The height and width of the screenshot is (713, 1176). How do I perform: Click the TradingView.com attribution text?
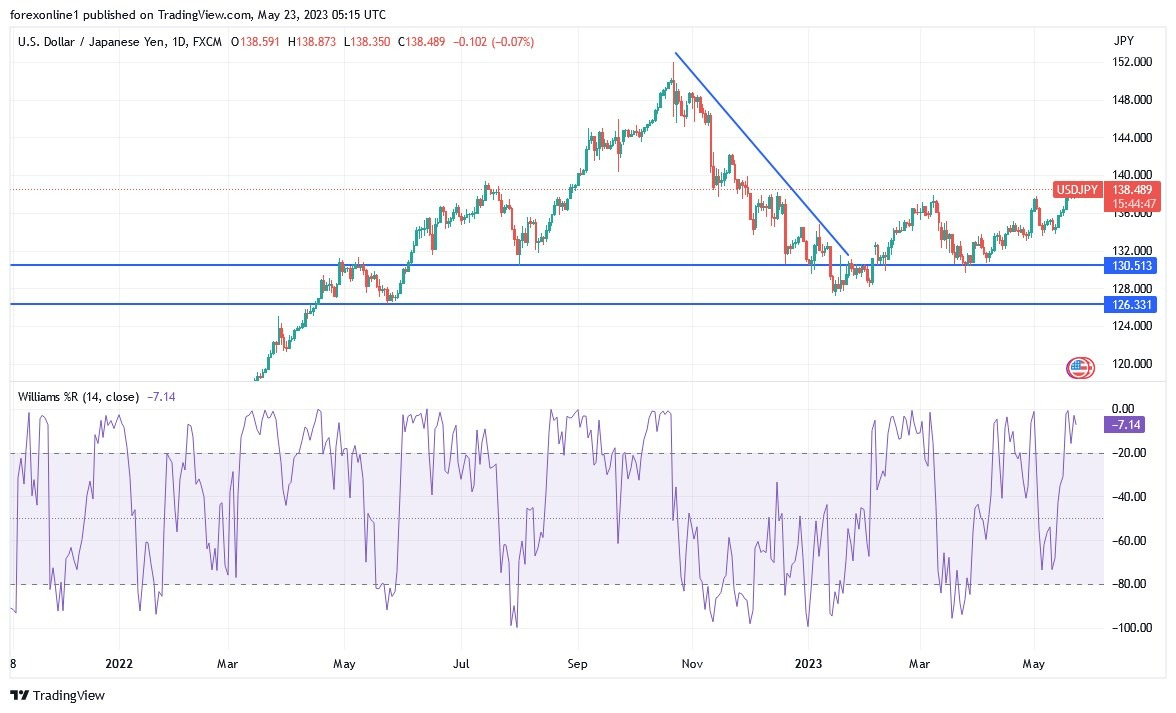pos(196,15)
